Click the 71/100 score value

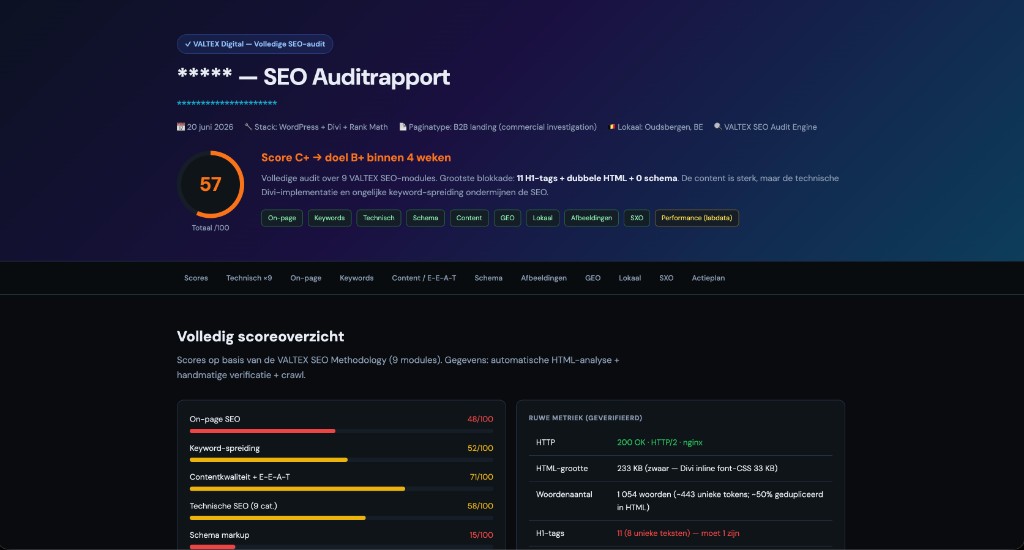pos(481,477)
